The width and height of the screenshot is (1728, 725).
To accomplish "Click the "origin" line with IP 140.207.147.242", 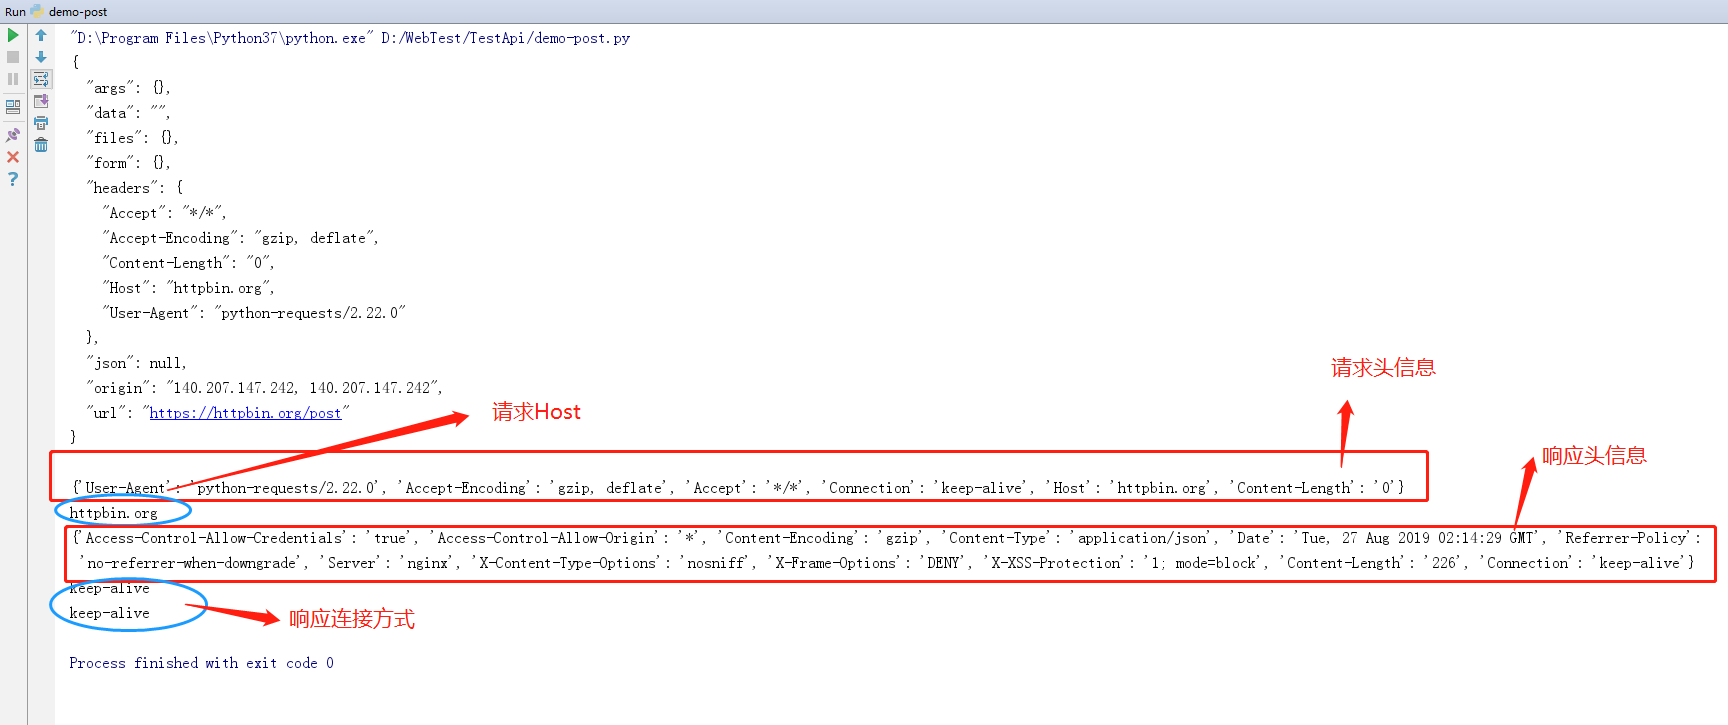I will (264, 388).
